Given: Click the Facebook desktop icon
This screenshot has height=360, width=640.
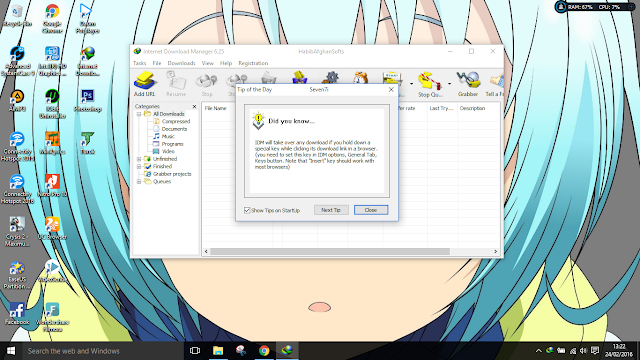Looking at the screenshot, I should [x=17, y=313].
